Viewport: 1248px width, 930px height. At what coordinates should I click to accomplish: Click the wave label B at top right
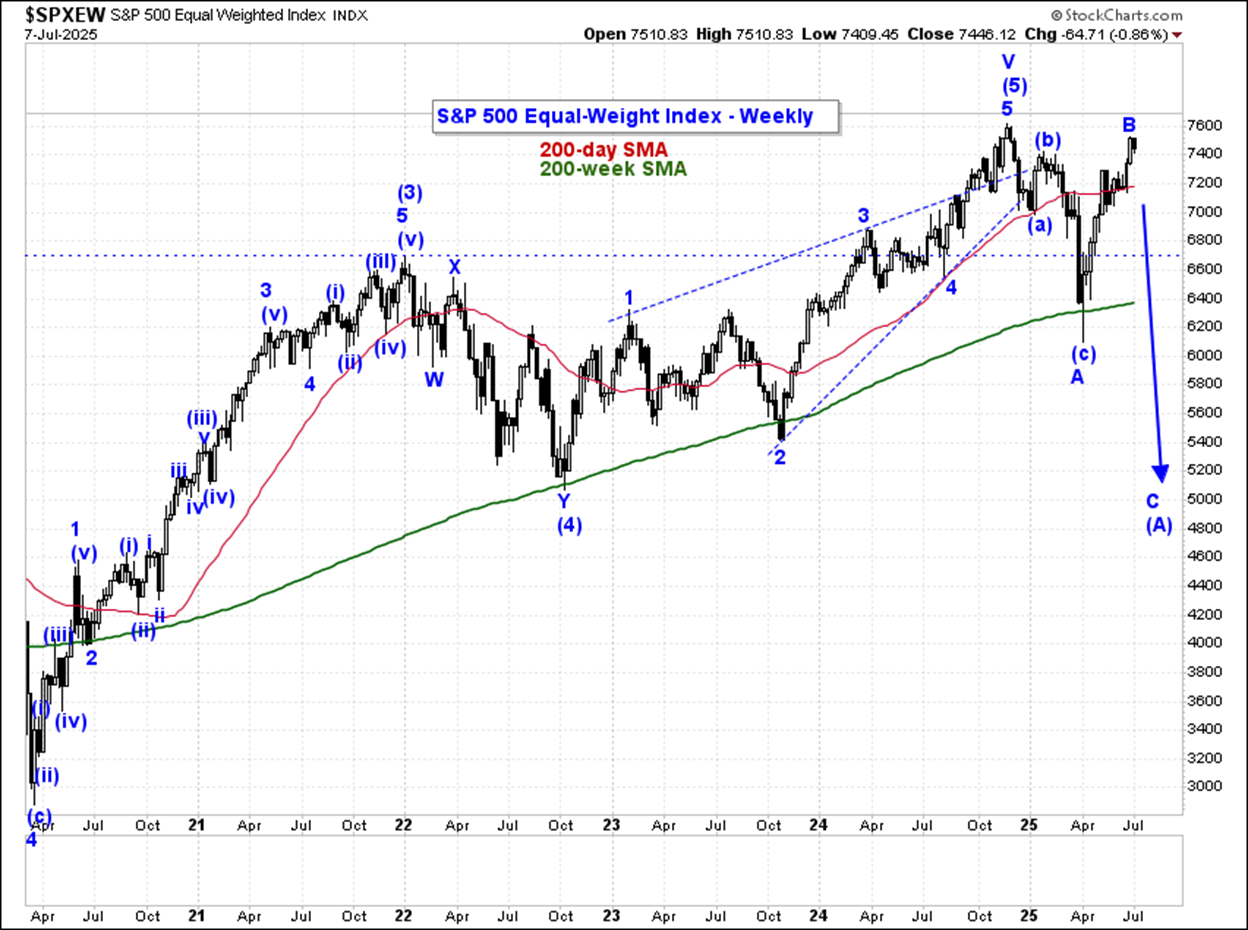[x=1129, y=125]
